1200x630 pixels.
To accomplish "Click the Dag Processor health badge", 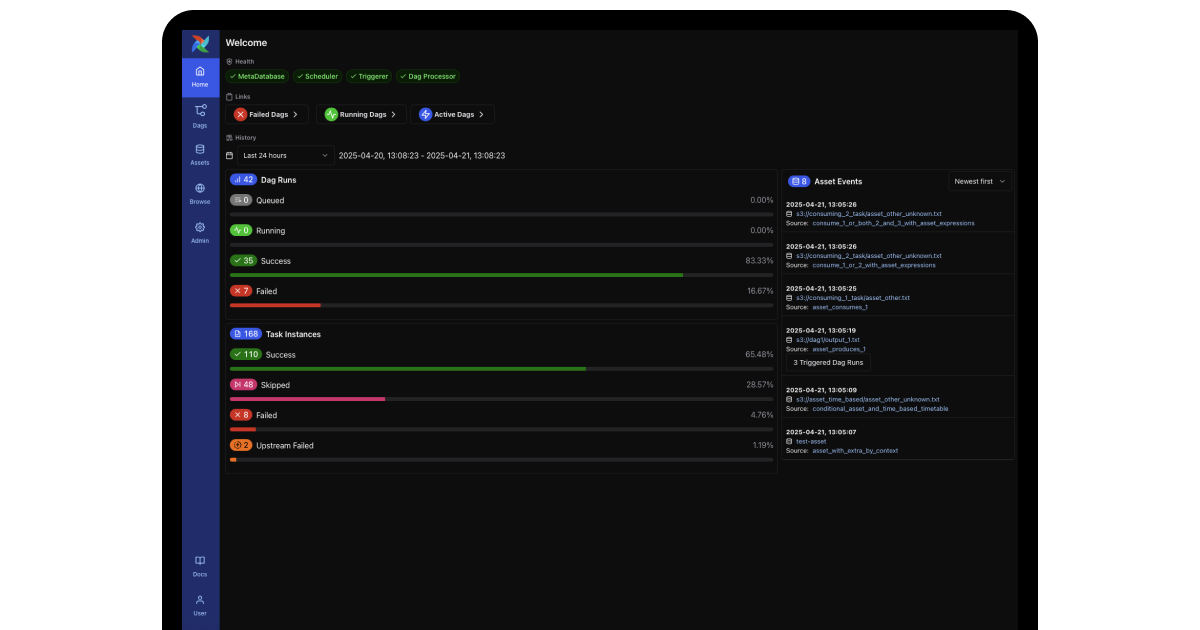I will (428, 76).
